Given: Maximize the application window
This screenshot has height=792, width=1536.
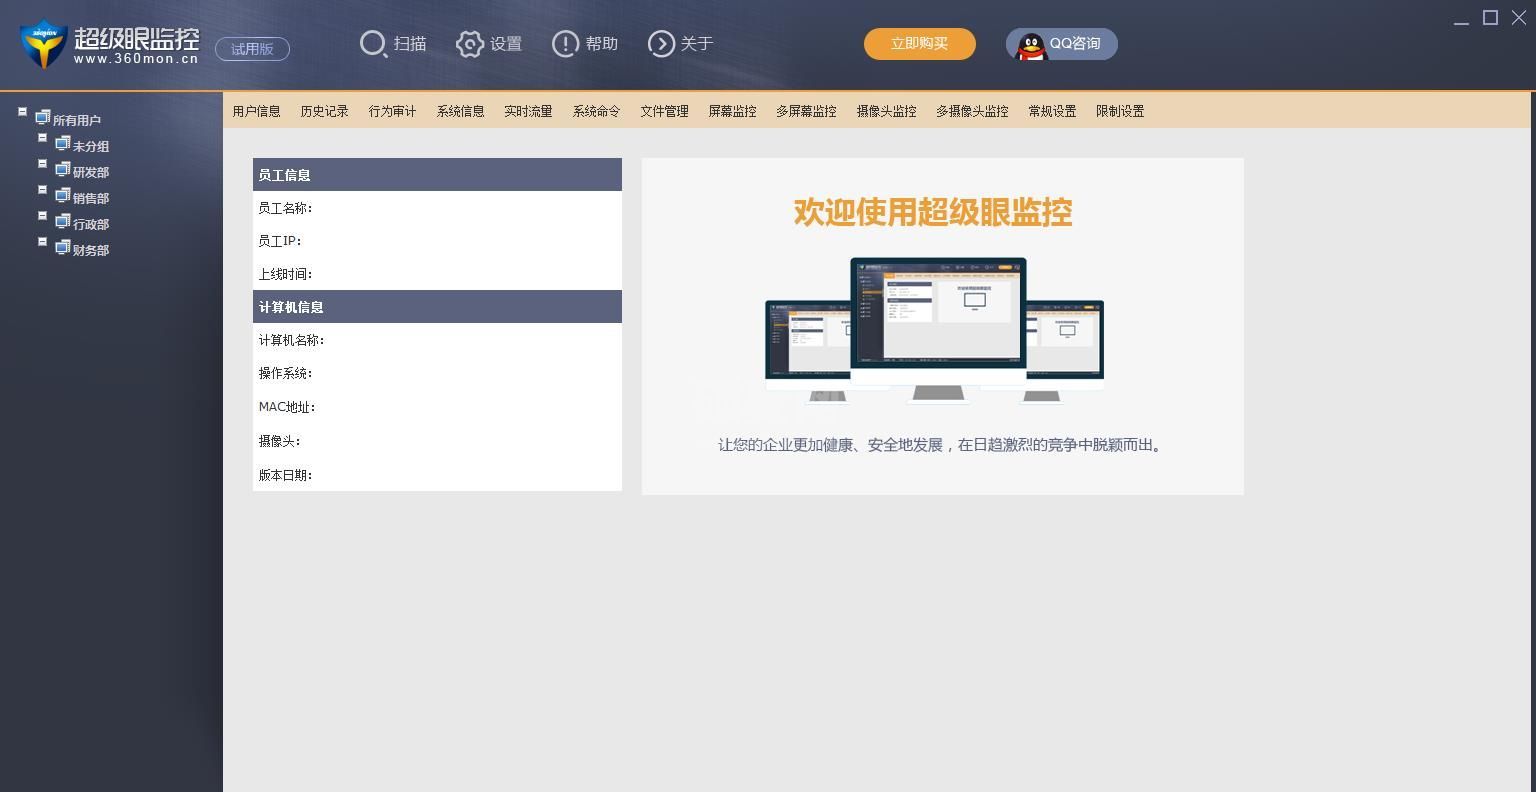Looking at the screenshot, I should coord(1490,18).
